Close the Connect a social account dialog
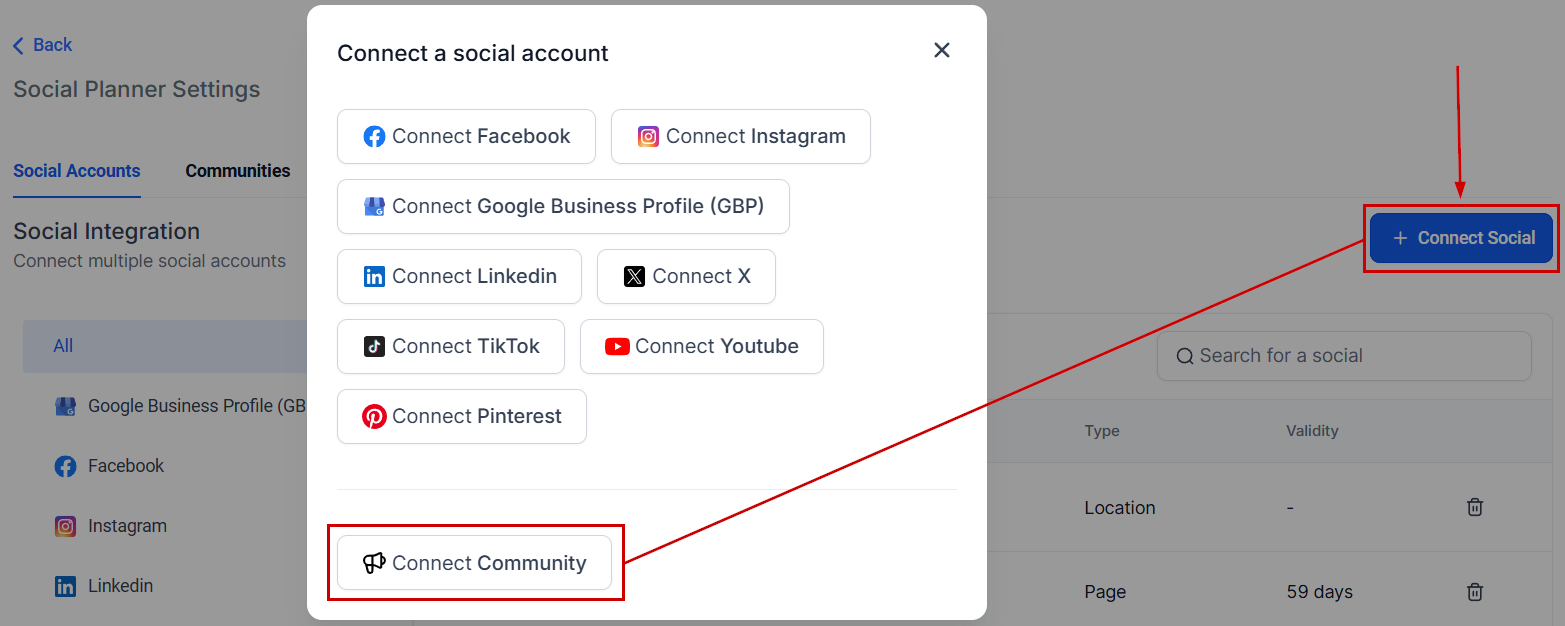The width and height of the screenshot is (1565, 626). pos(941,50)
